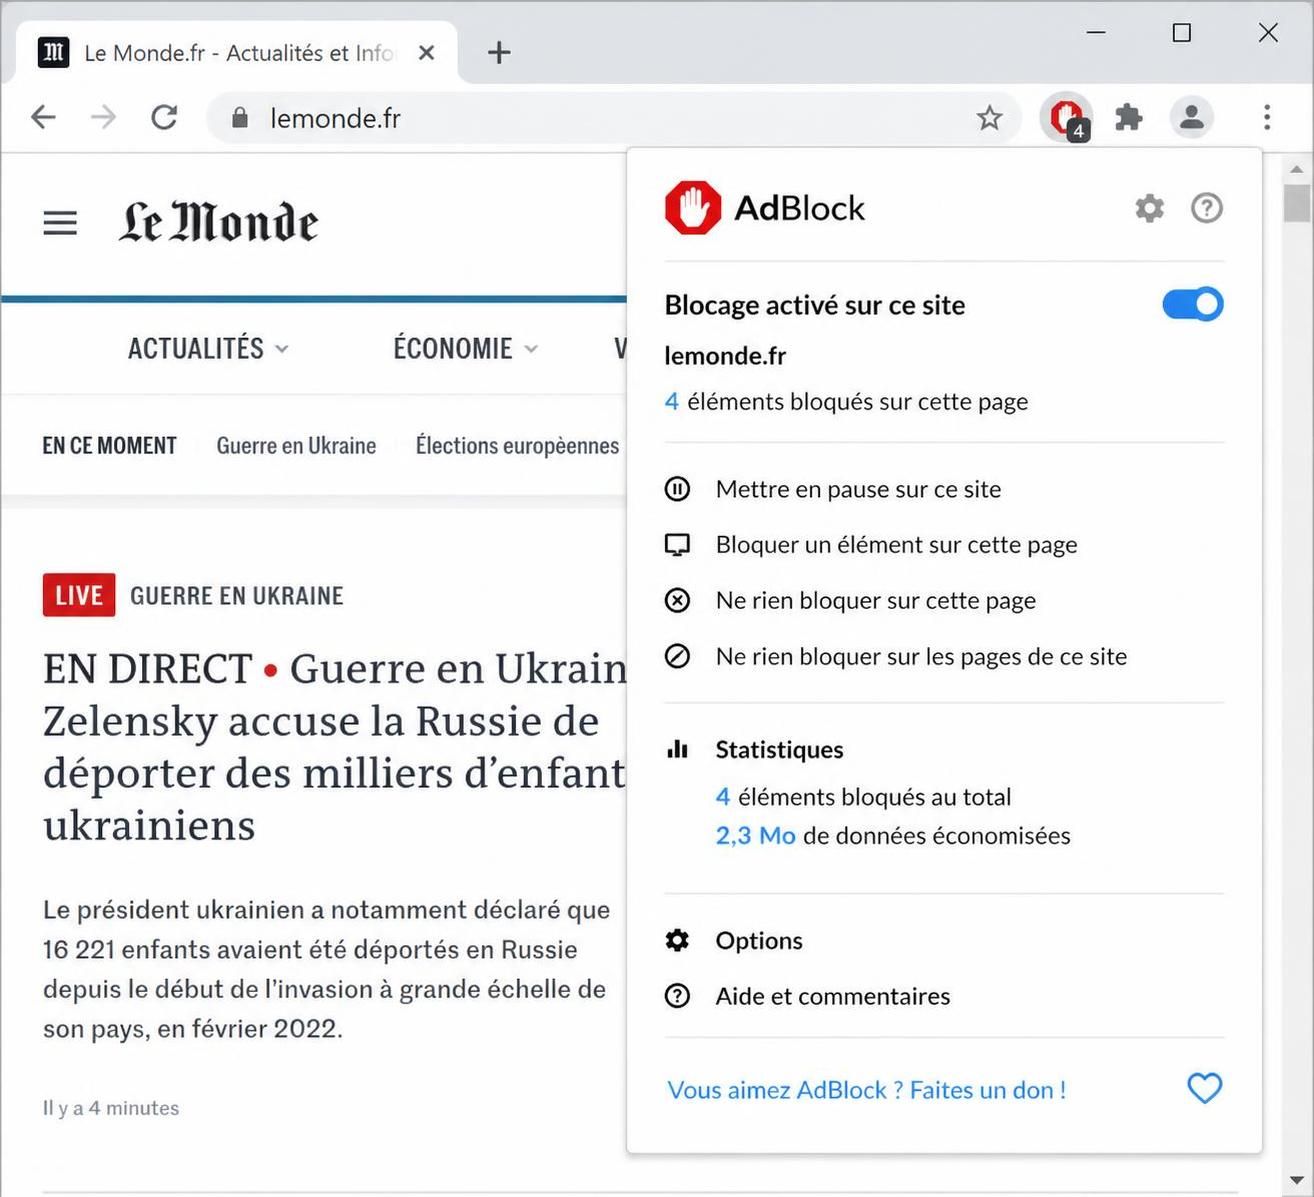The image size is (1314, 1197).
Task: Close the Le Monde.fr tab
Action: tap(427, 53)
